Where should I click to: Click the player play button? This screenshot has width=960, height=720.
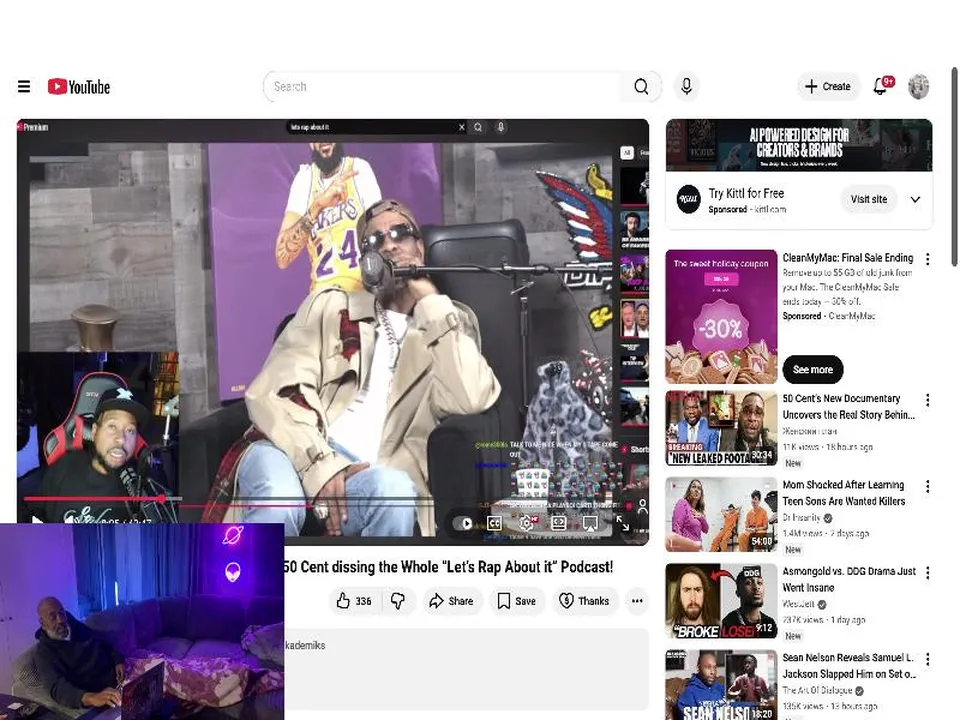[x=37, y=522]
